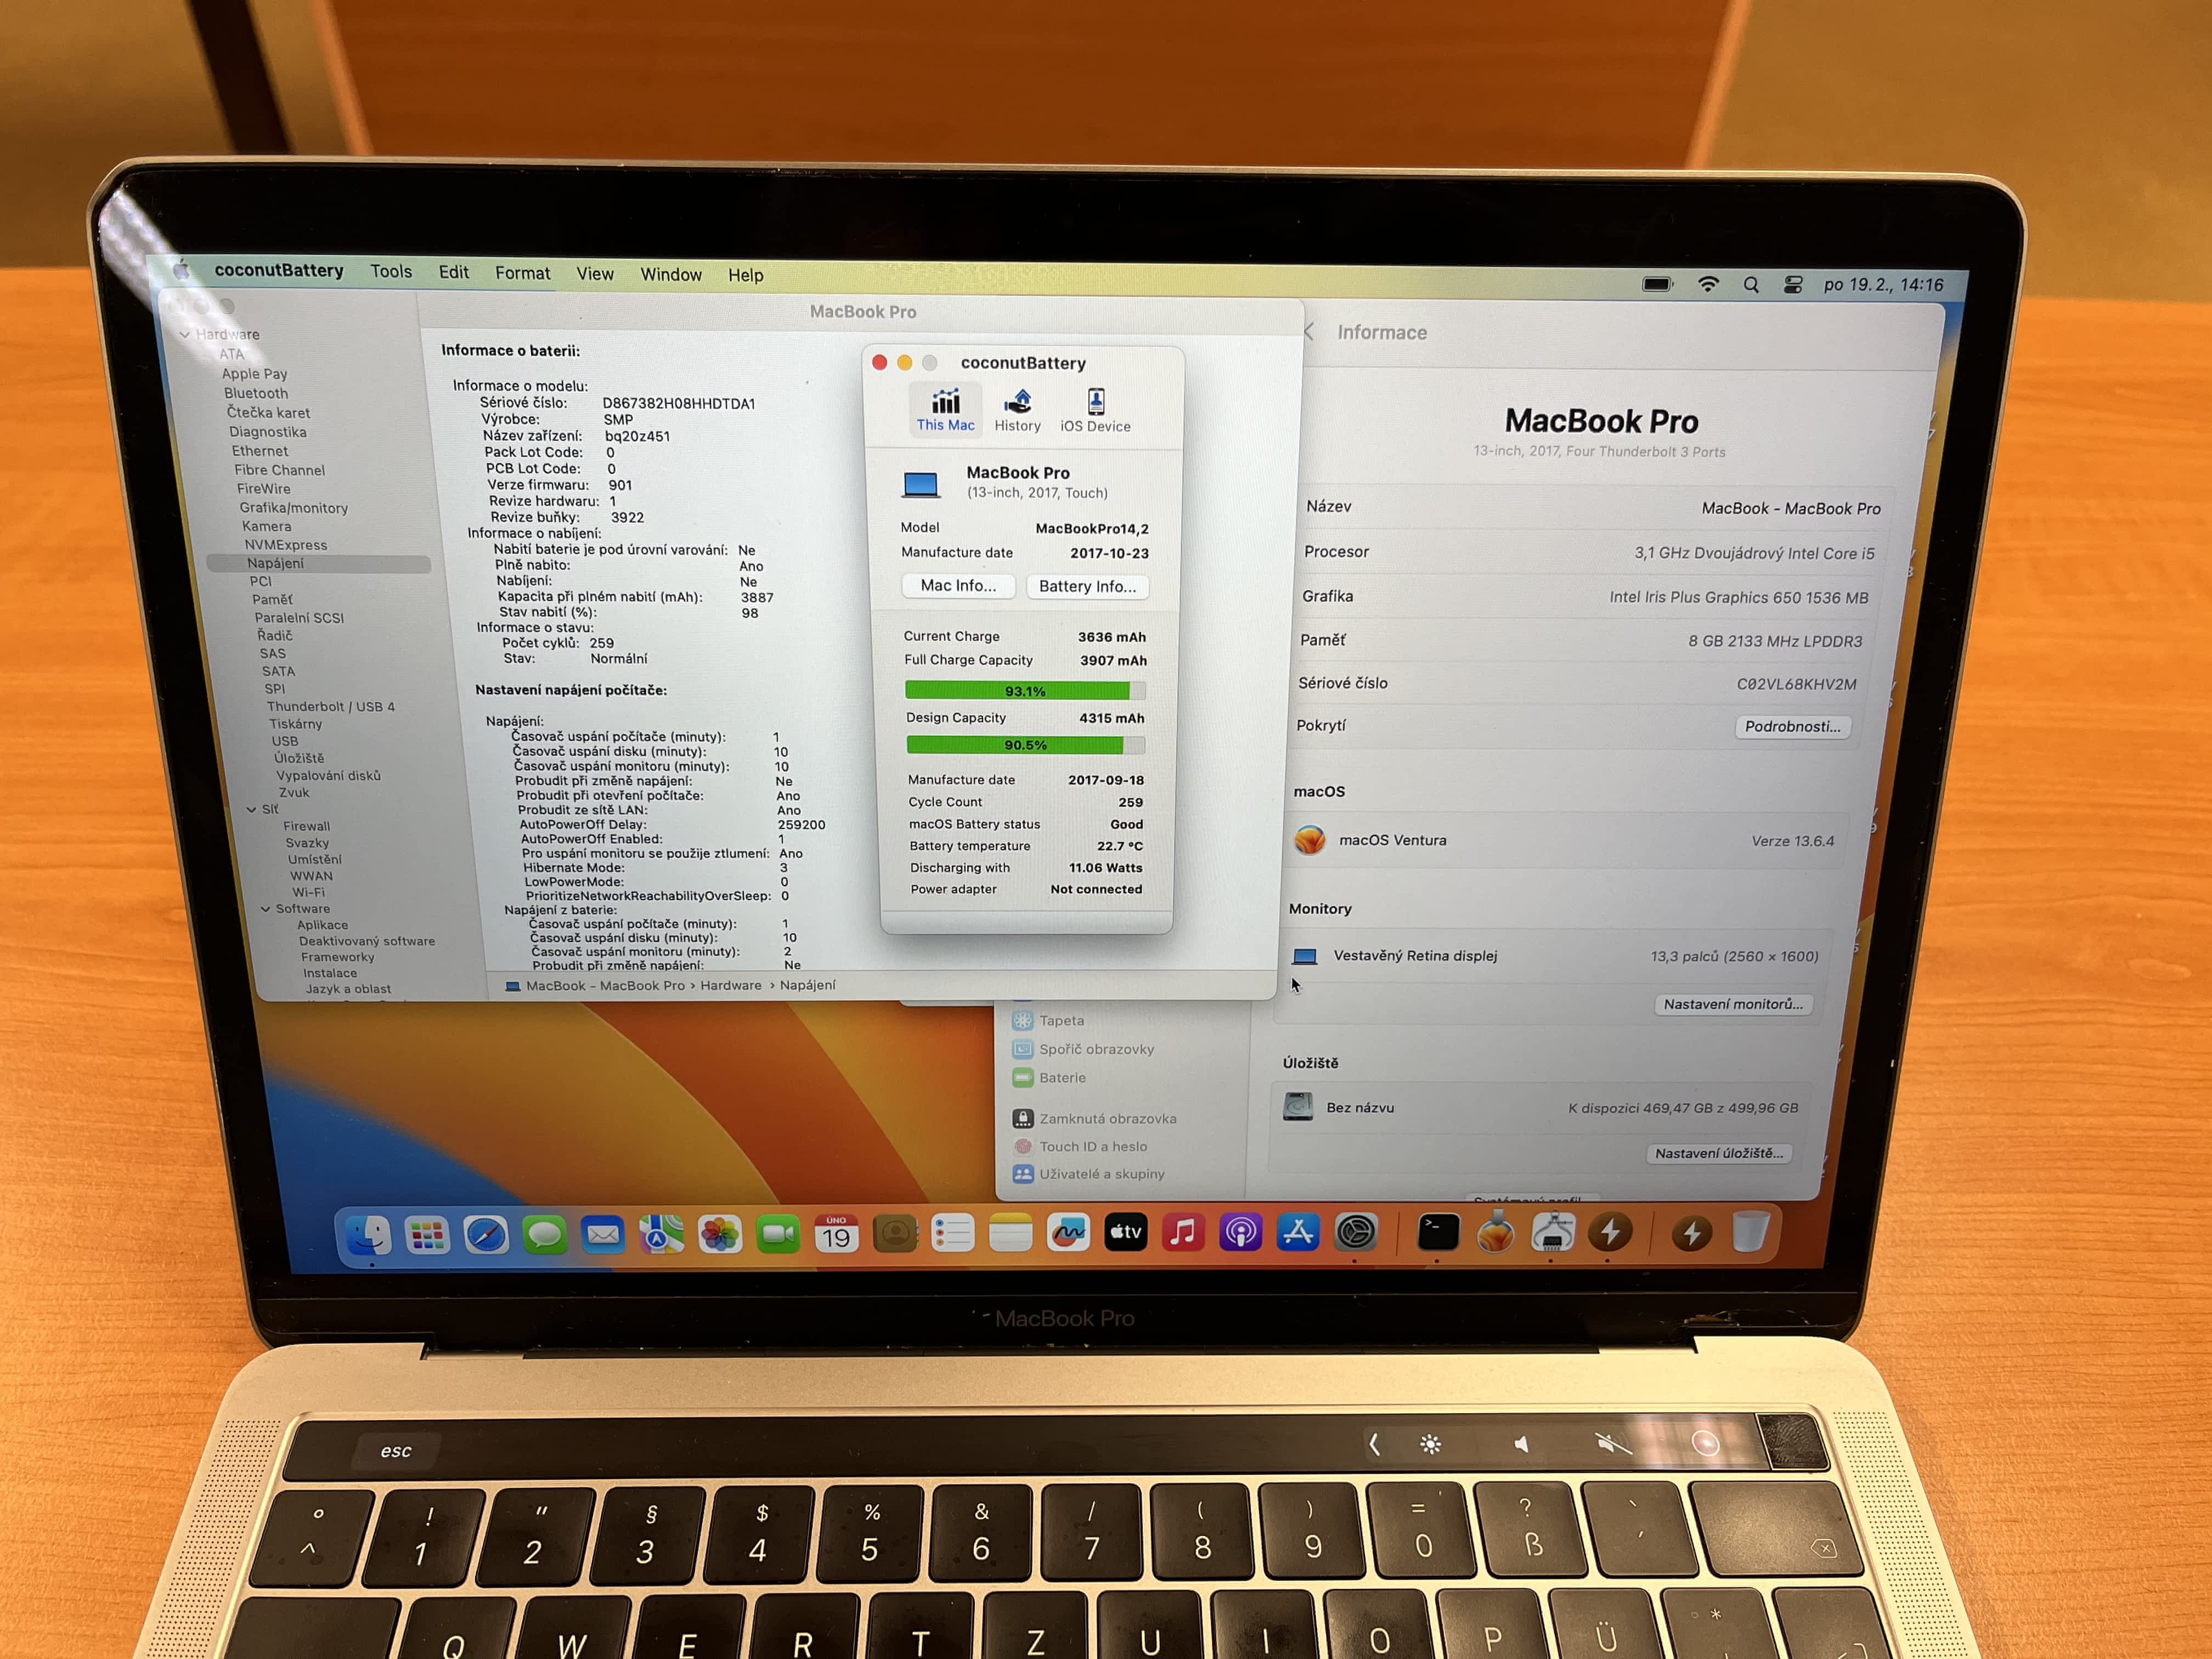Viewport: 2212px width, 1659px height.
Task: Open Spotlight search magnifier icon
Action: pos(1751,285)
